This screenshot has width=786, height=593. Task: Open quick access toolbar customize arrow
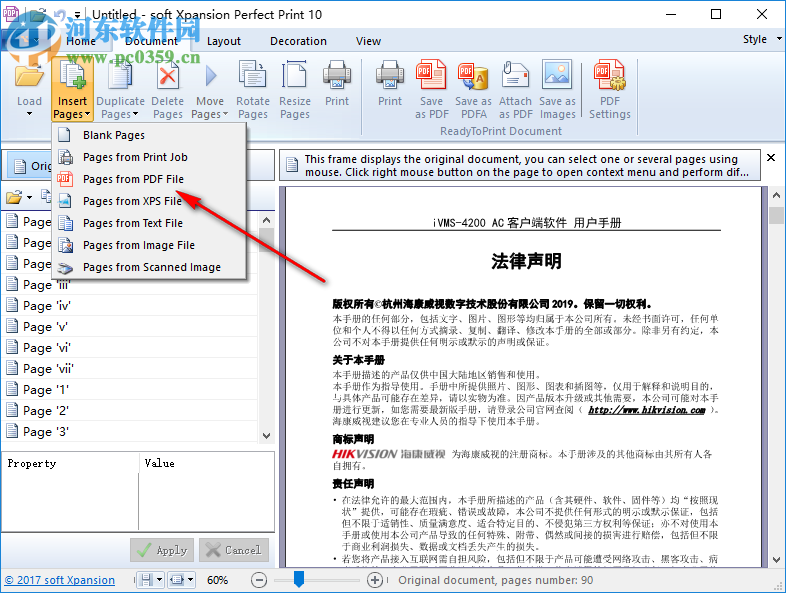point(77,15)
